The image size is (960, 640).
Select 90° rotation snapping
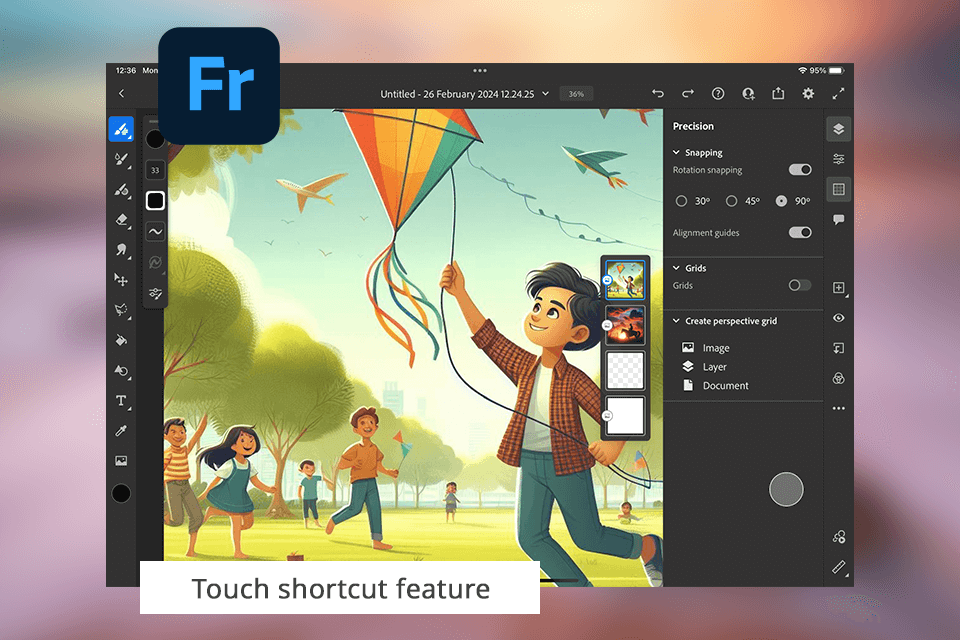pyautogui.click(x=781, y=201)
